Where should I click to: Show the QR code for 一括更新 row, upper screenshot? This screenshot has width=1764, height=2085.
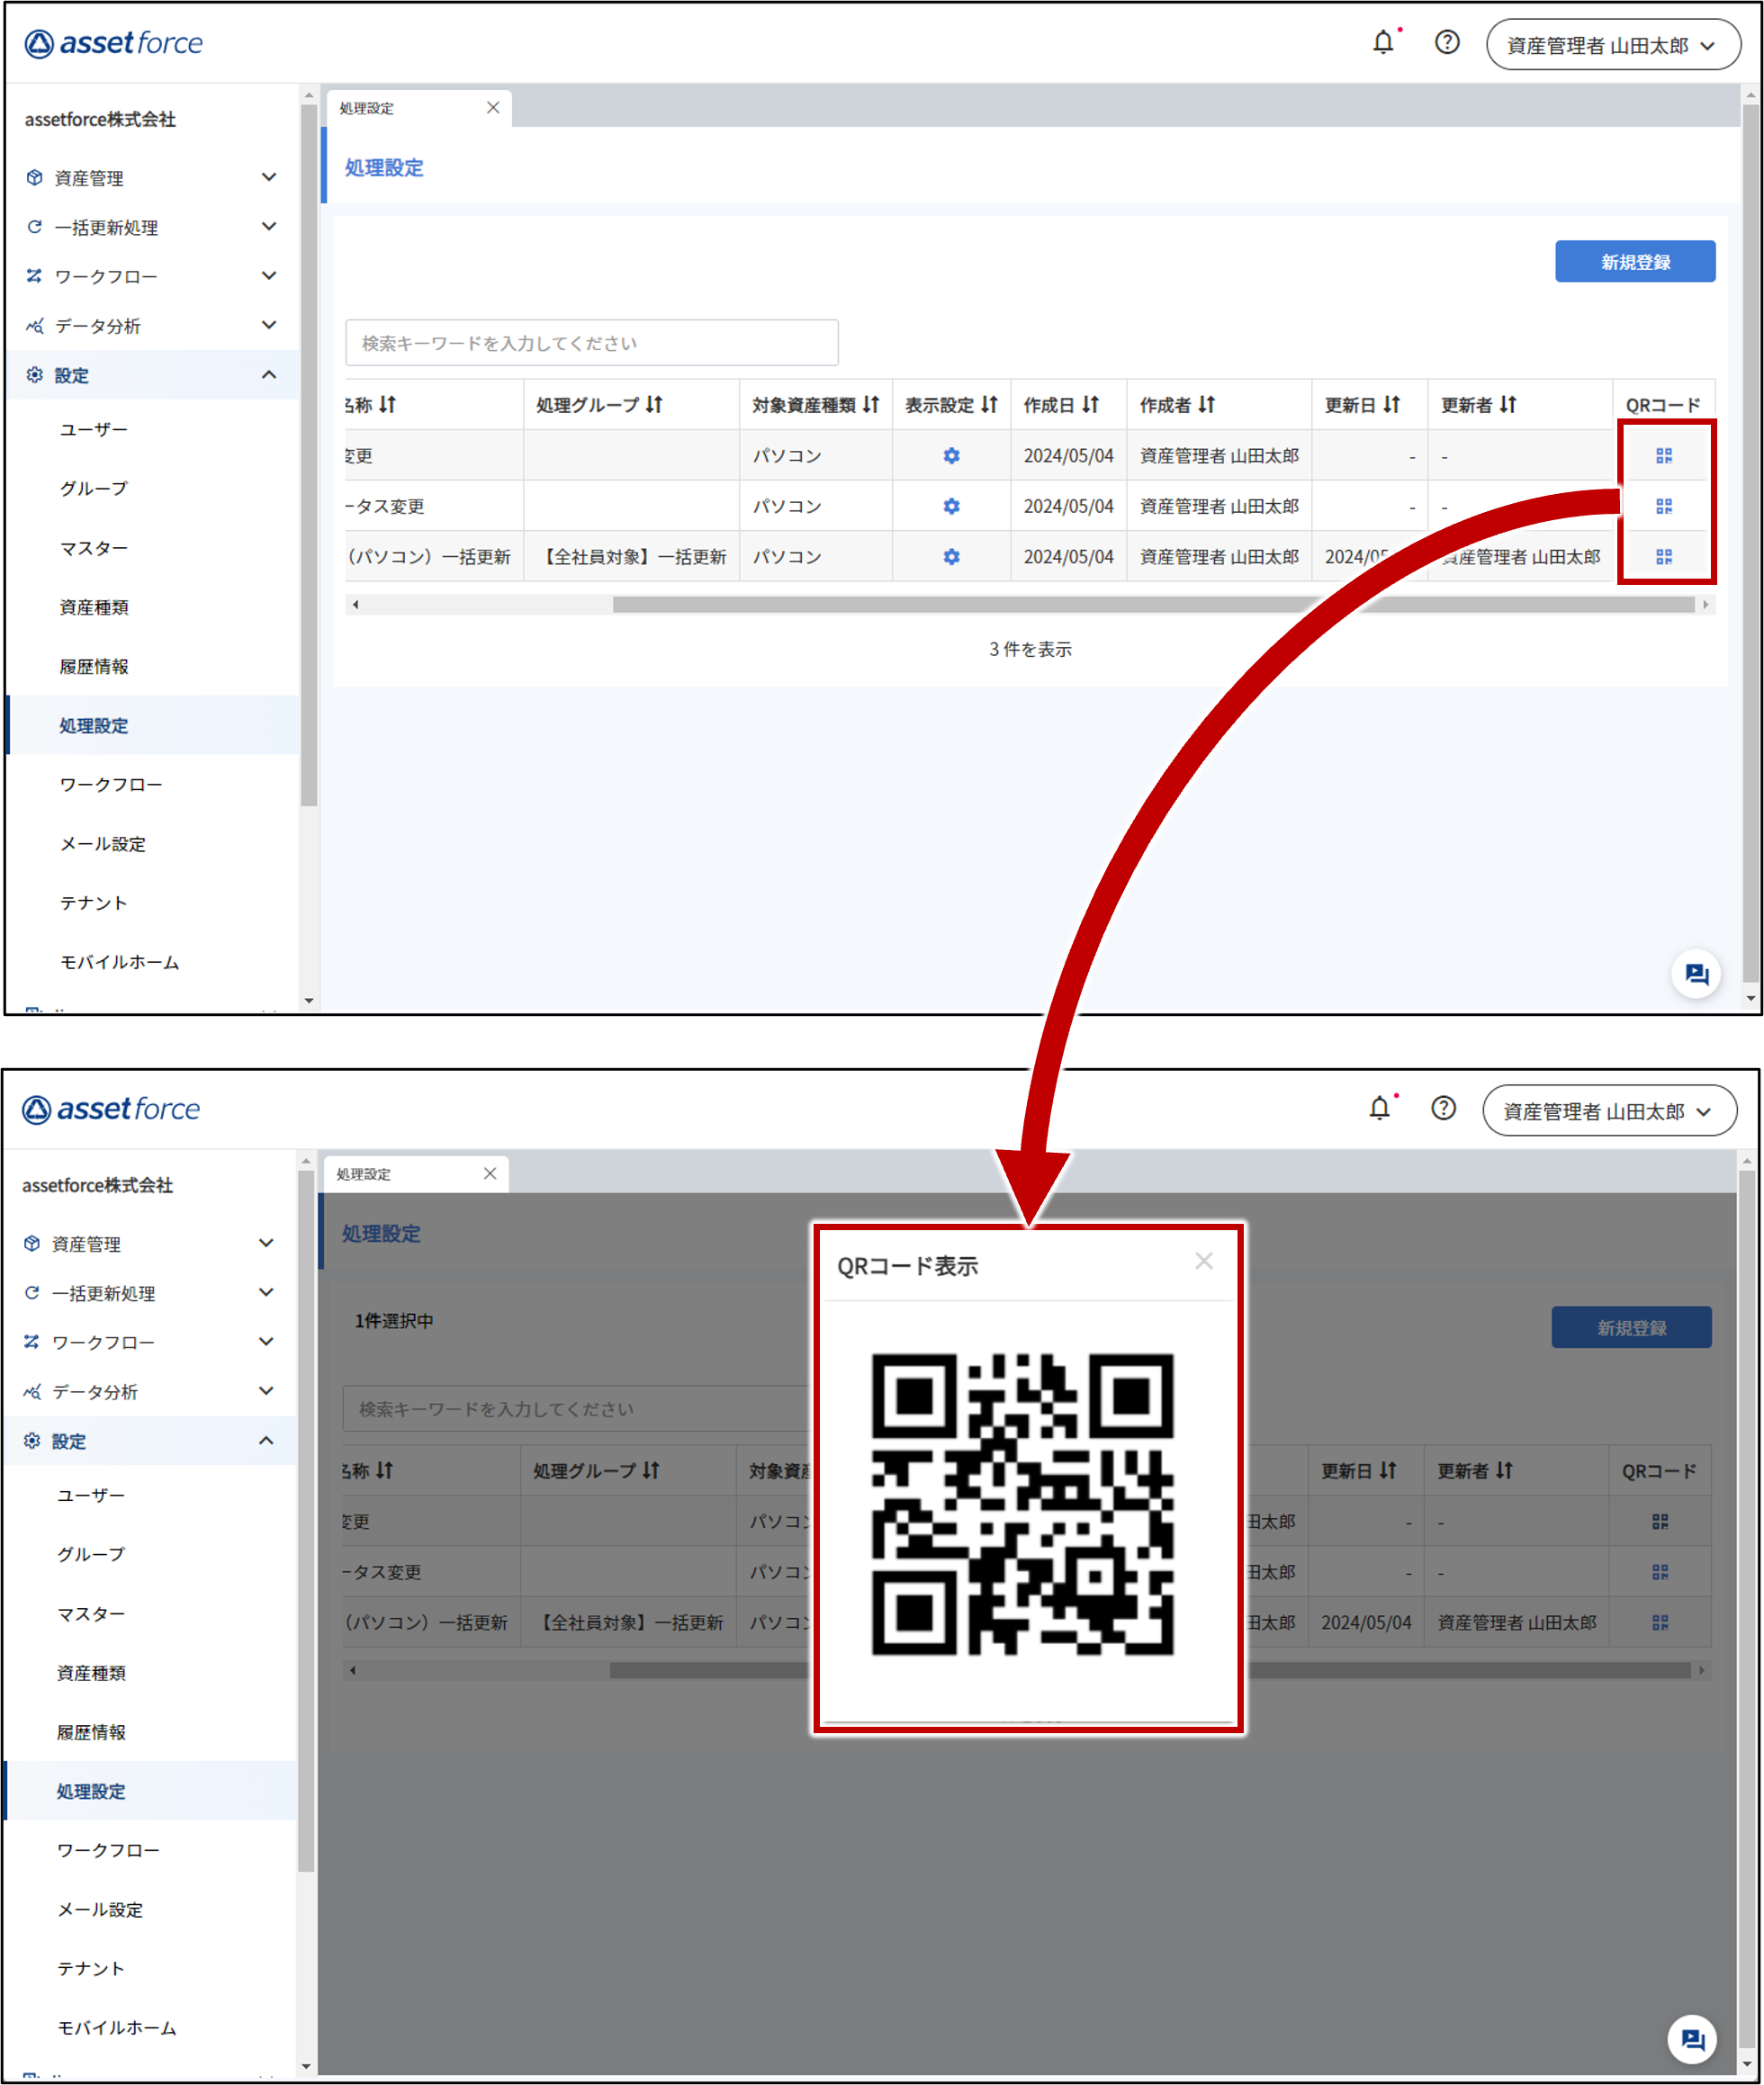1664,557
